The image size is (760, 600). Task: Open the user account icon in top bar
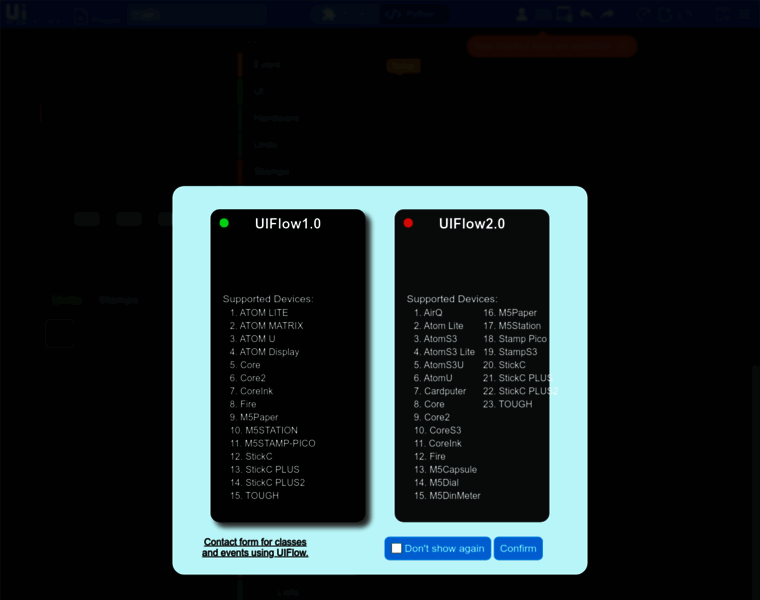[522, 14]
